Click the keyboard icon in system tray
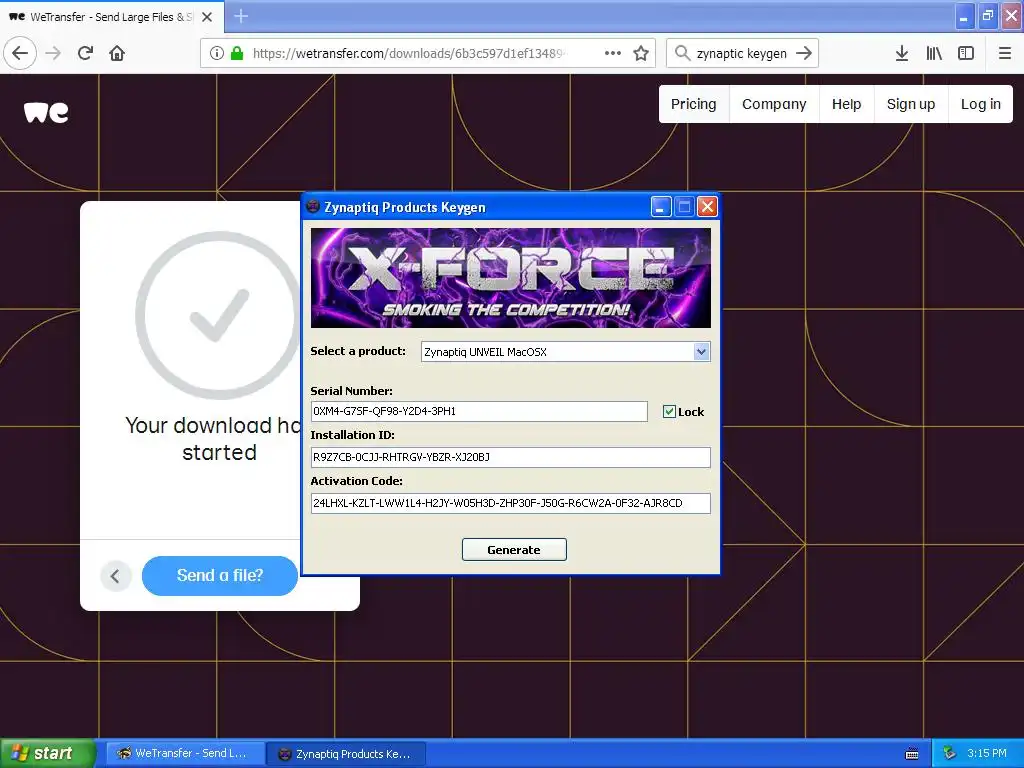The height and width of the screenshot is (768, 1024). [x=912, y=754]
